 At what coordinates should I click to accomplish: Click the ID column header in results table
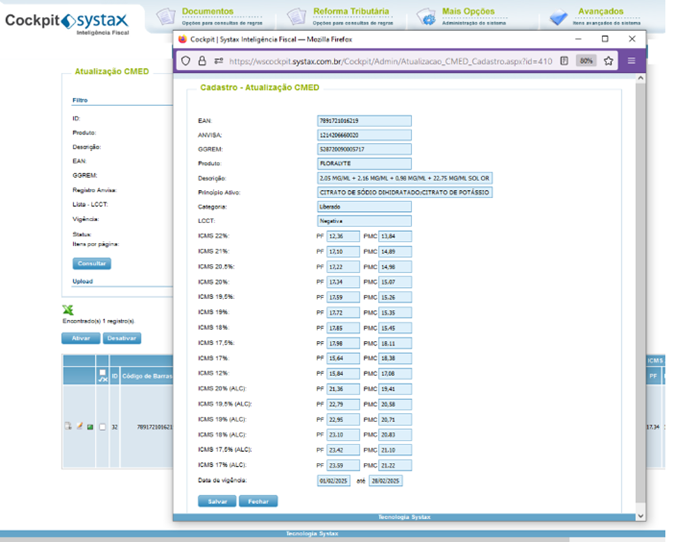[114, 376]
